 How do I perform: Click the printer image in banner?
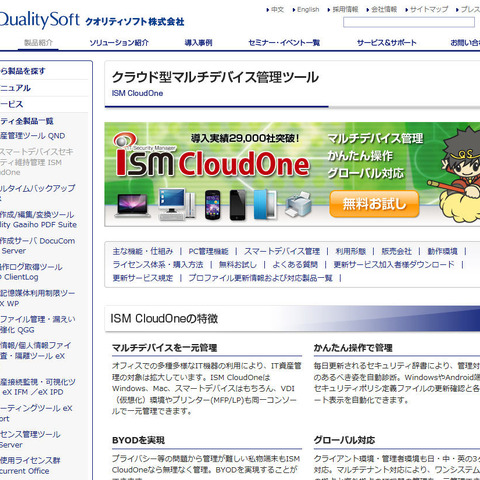pos(298,204)
